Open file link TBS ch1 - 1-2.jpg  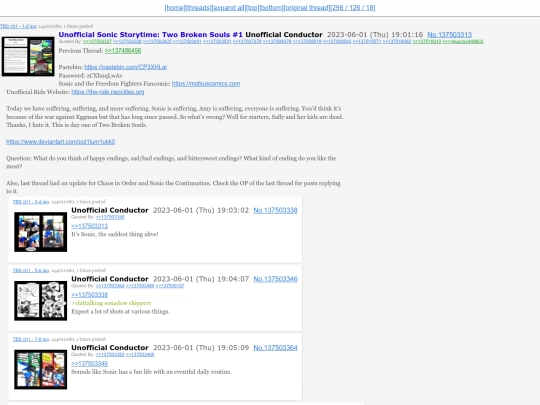click(x=18, y=26)
